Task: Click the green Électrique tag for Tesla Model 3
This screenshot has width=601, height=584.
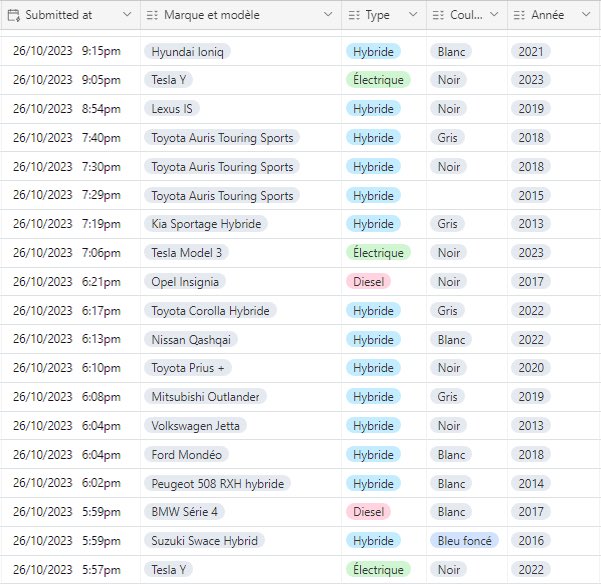Action: click(378, 253)
